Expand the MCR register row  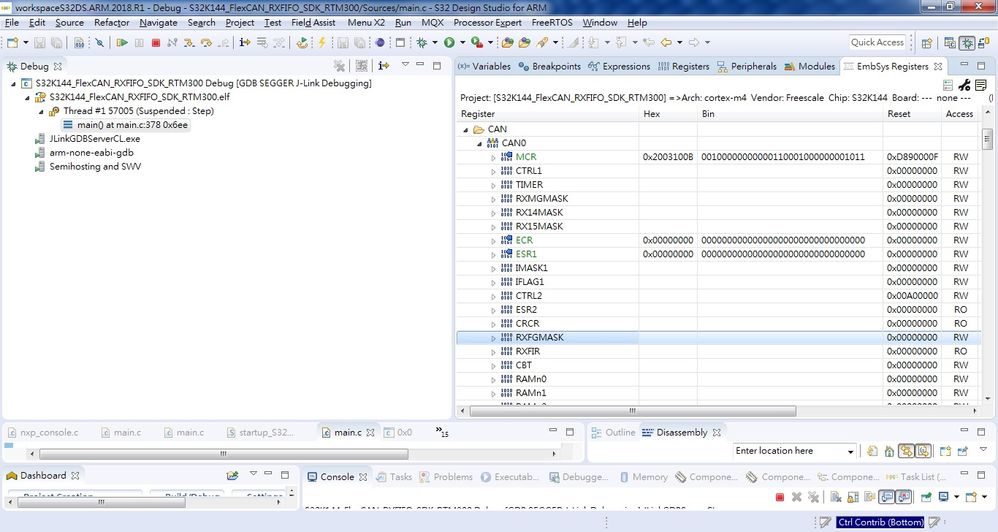(493, 157)
